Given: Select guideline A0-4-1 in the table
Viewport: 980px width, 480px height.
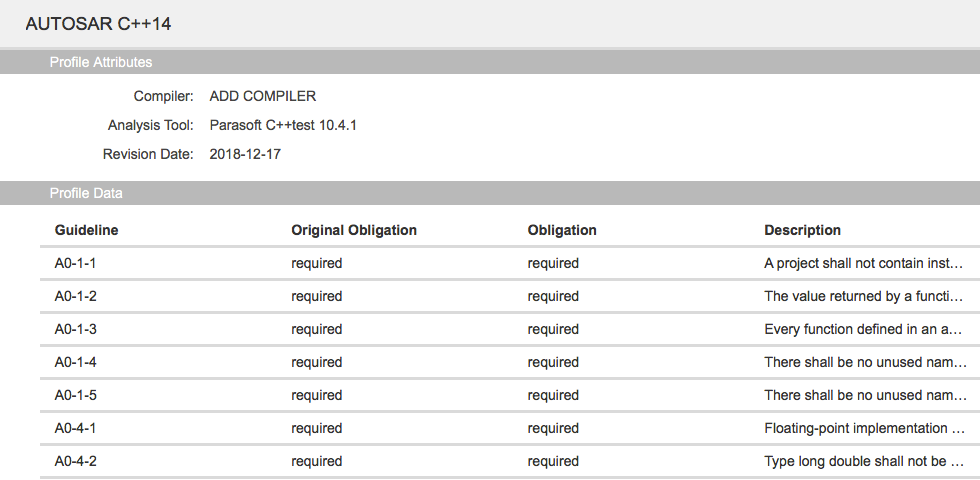Looking at the screenshot, I should 510,429.
